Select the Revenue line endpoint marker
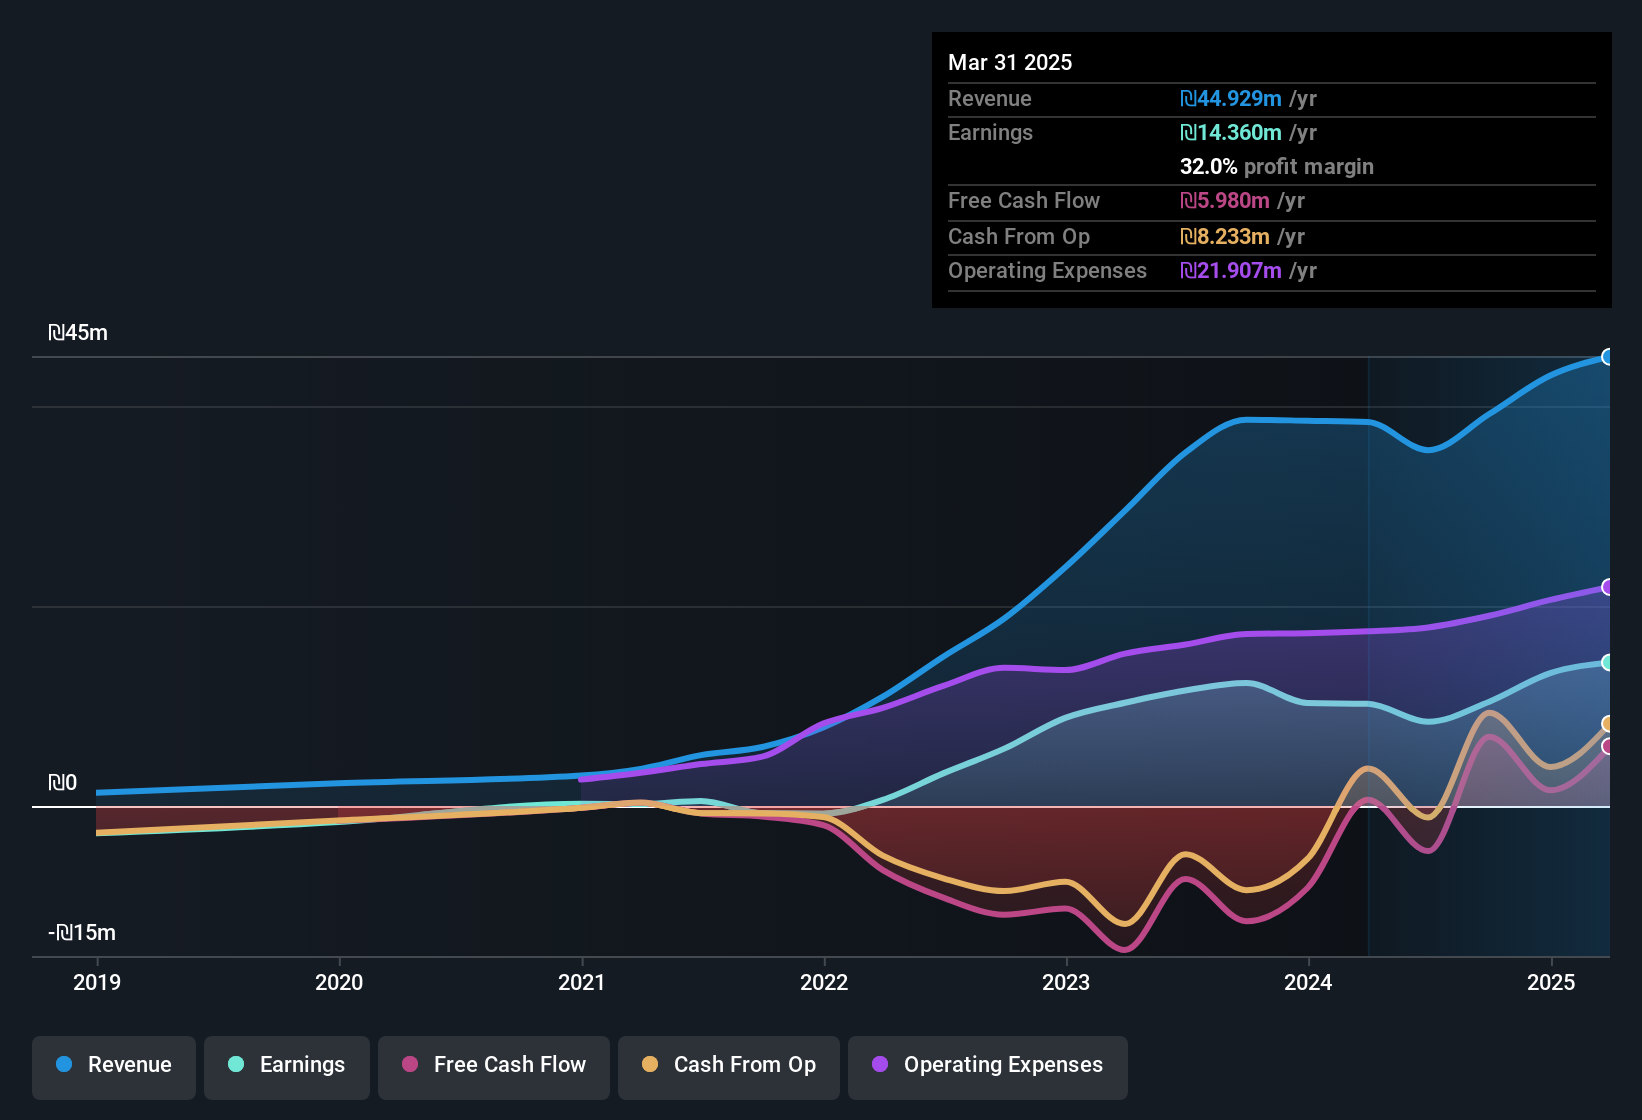 (x=1608, y=357)
